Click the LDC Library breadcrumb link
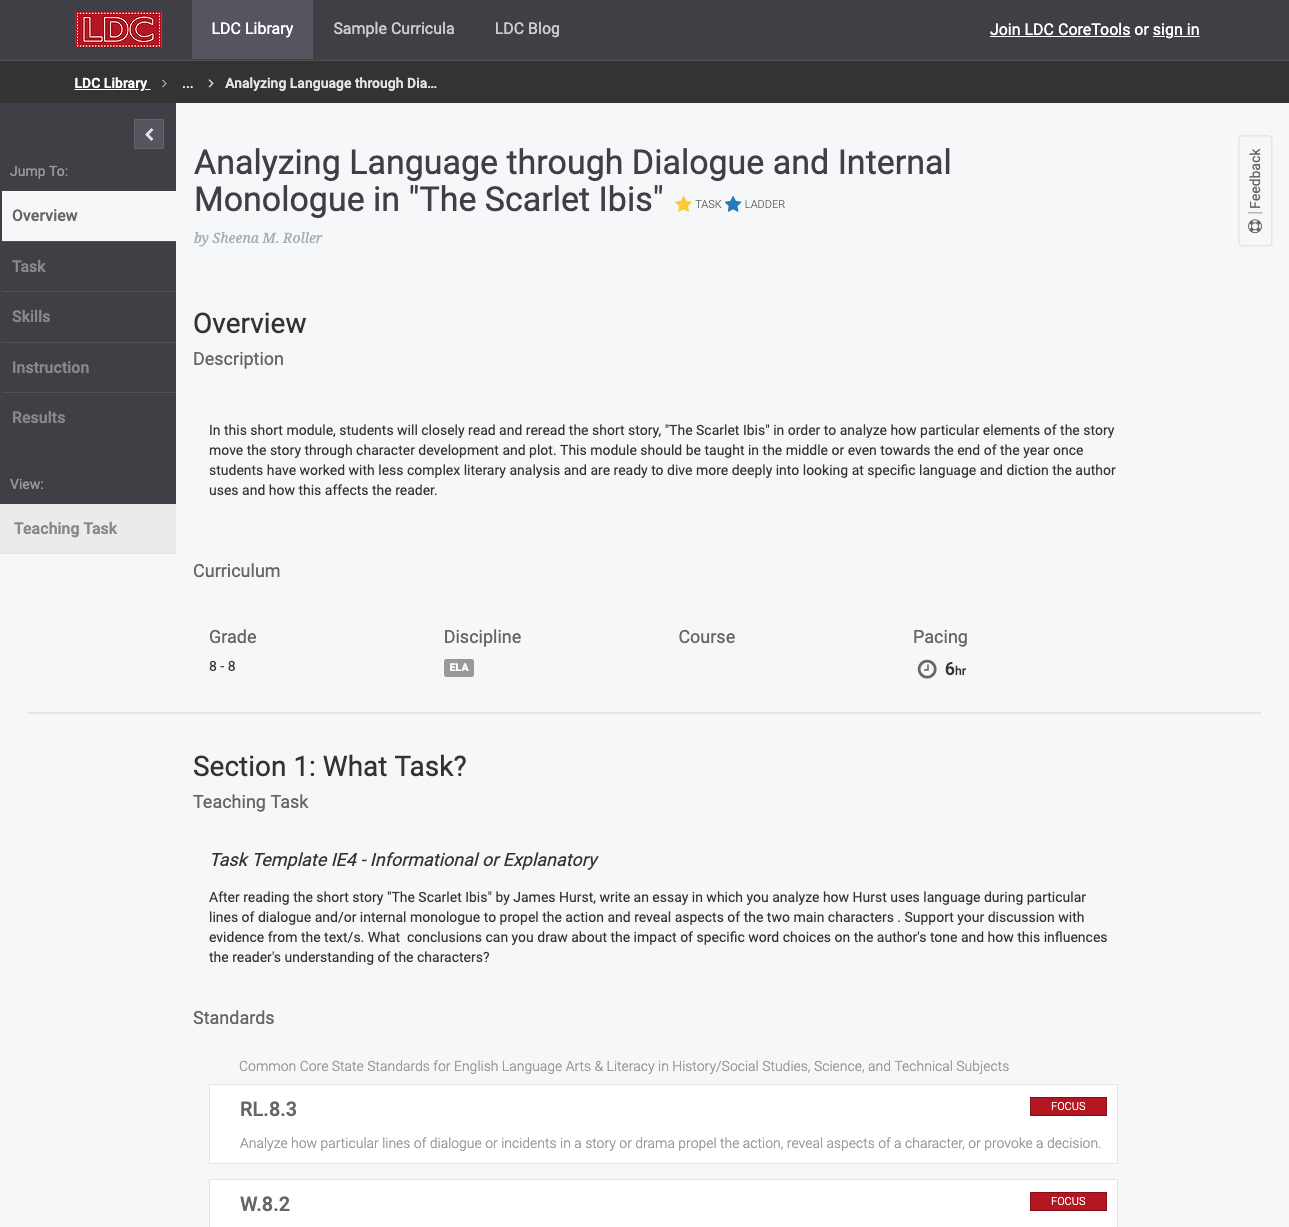Viewport: 1289px width, 1227px height. (111, 83)
